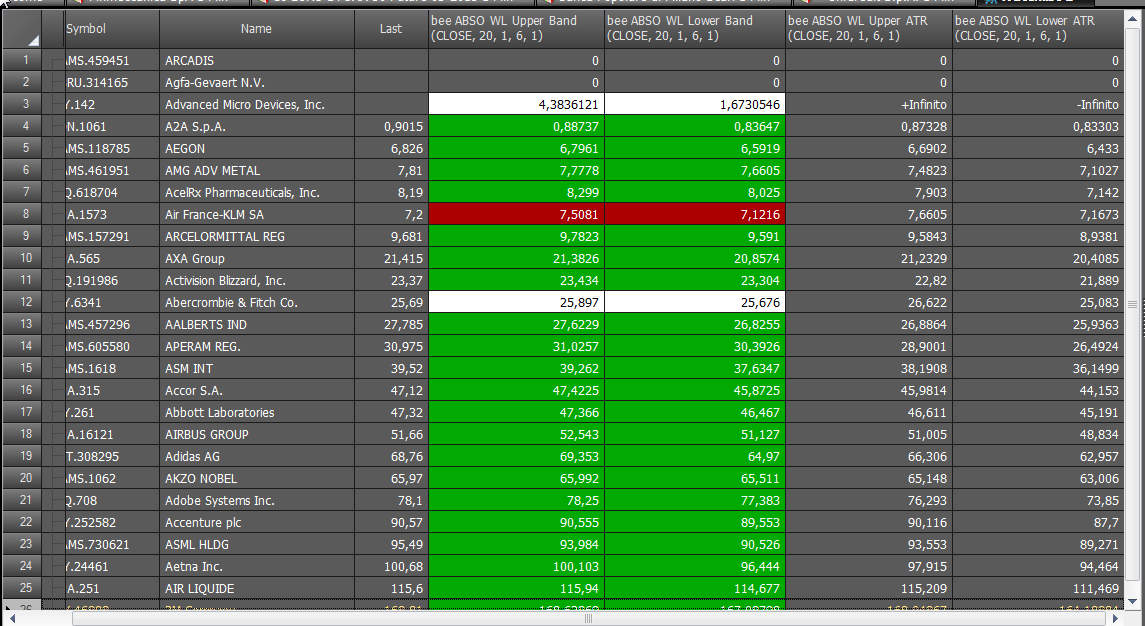
Task: Click the vertical scrollbar thumb grip
Action: click(x=1133, y=305)
